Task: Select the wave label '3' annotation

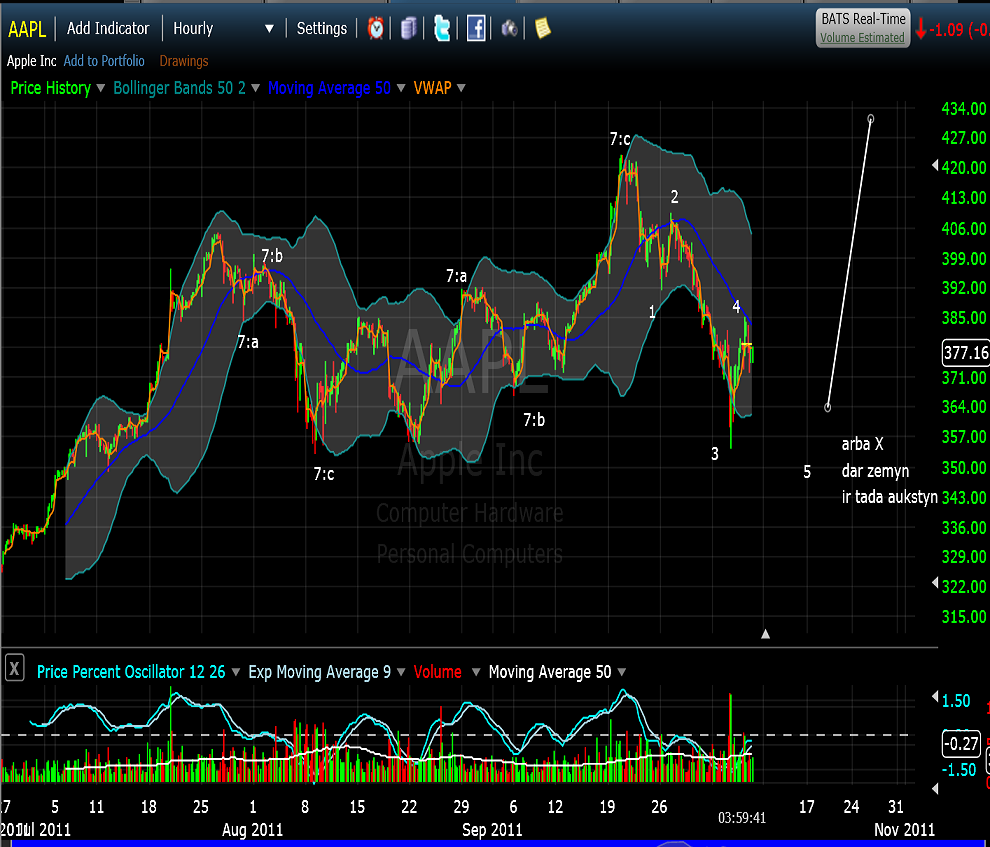Action: click(x=715, y=454)
